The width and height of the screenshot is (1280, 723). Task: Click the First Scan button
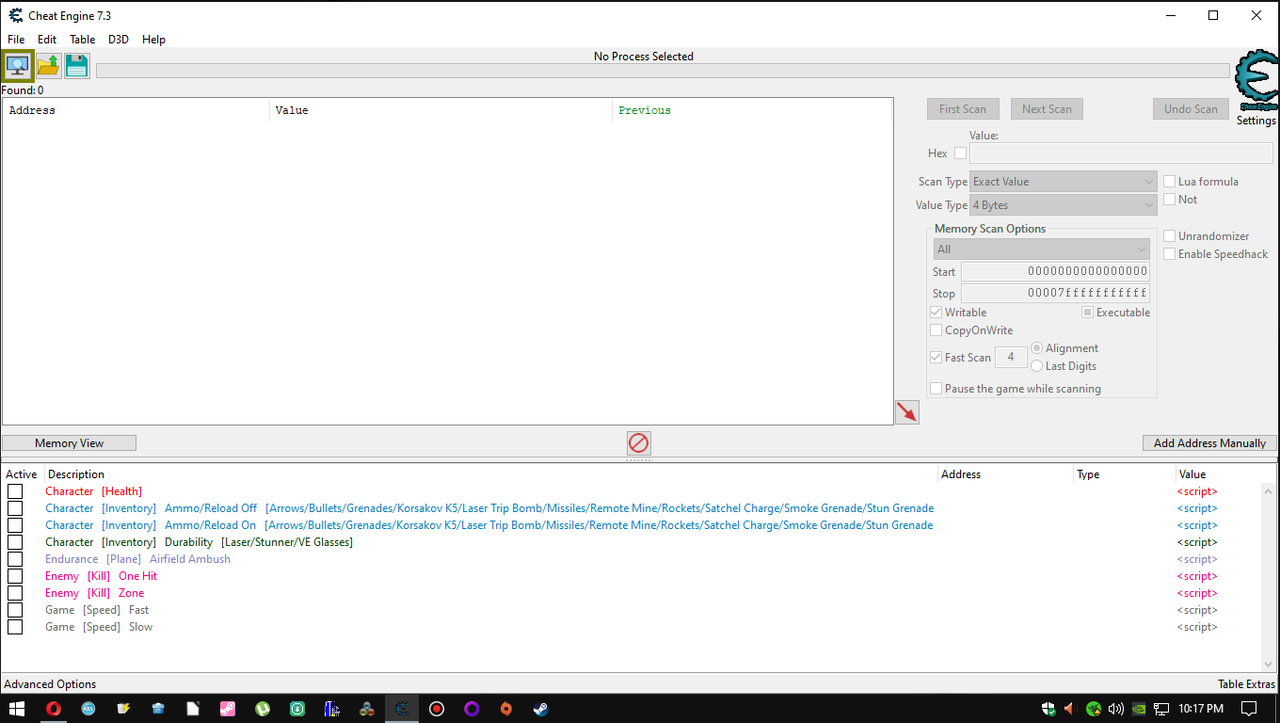pyautogui.click(x=962, y=109)
